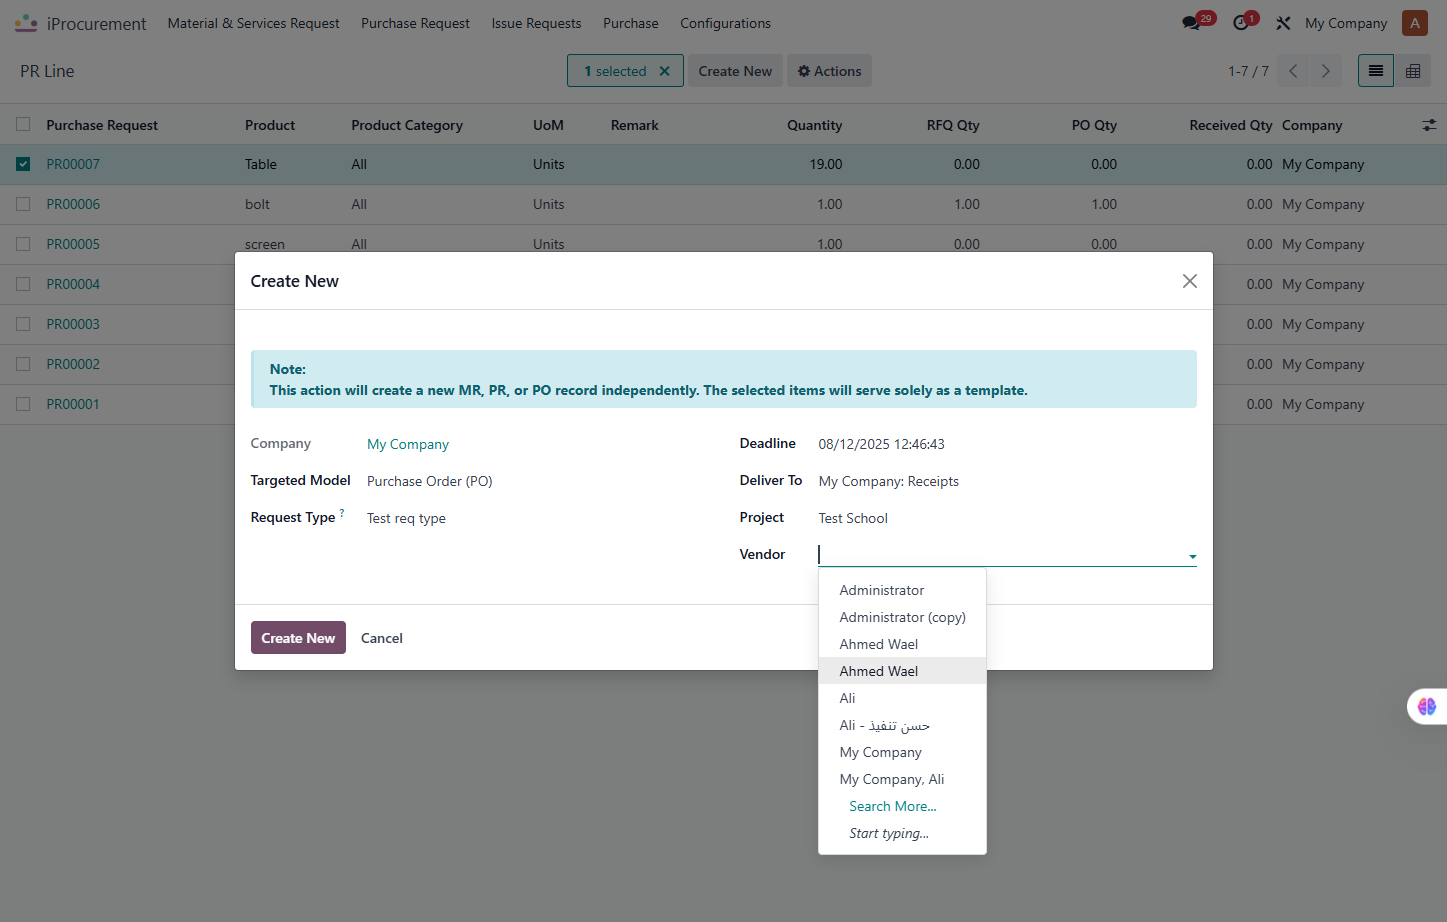Select highlighted Ahmed Wael vendor option
The height and width of the screenshot is (922, 1447).
(x=902, y=671)
